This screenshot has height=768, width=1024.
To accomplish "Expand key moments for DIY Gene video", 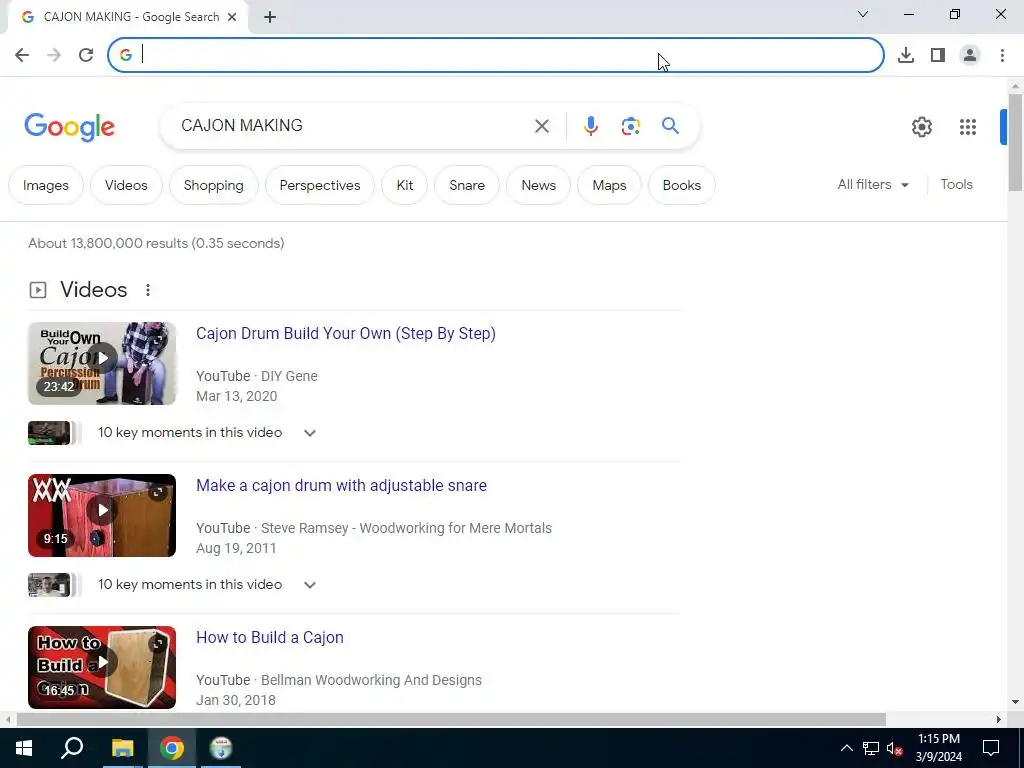I will pos(310,433).
